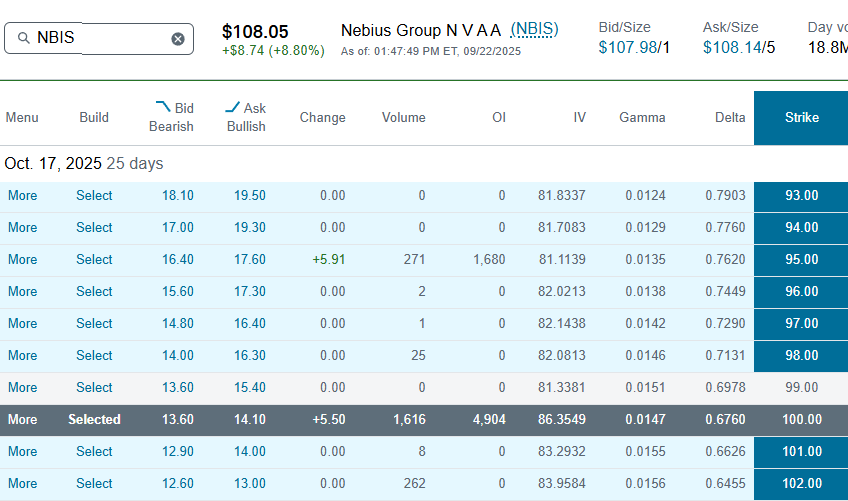Image resolution: width=848 pixels, height=501 pixels.
Task: Open the NBIS ticker link
Action: 534,29
